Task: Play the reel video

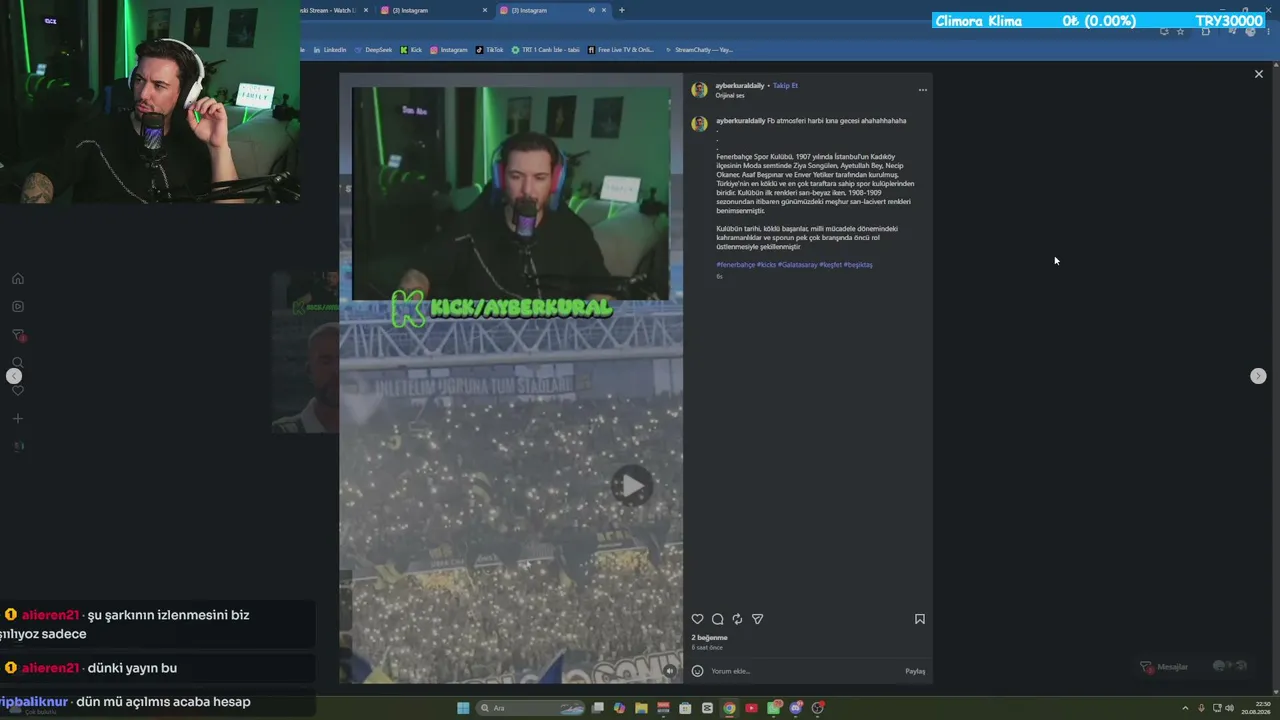Action: pyautogui.click(x=631, y=486)
